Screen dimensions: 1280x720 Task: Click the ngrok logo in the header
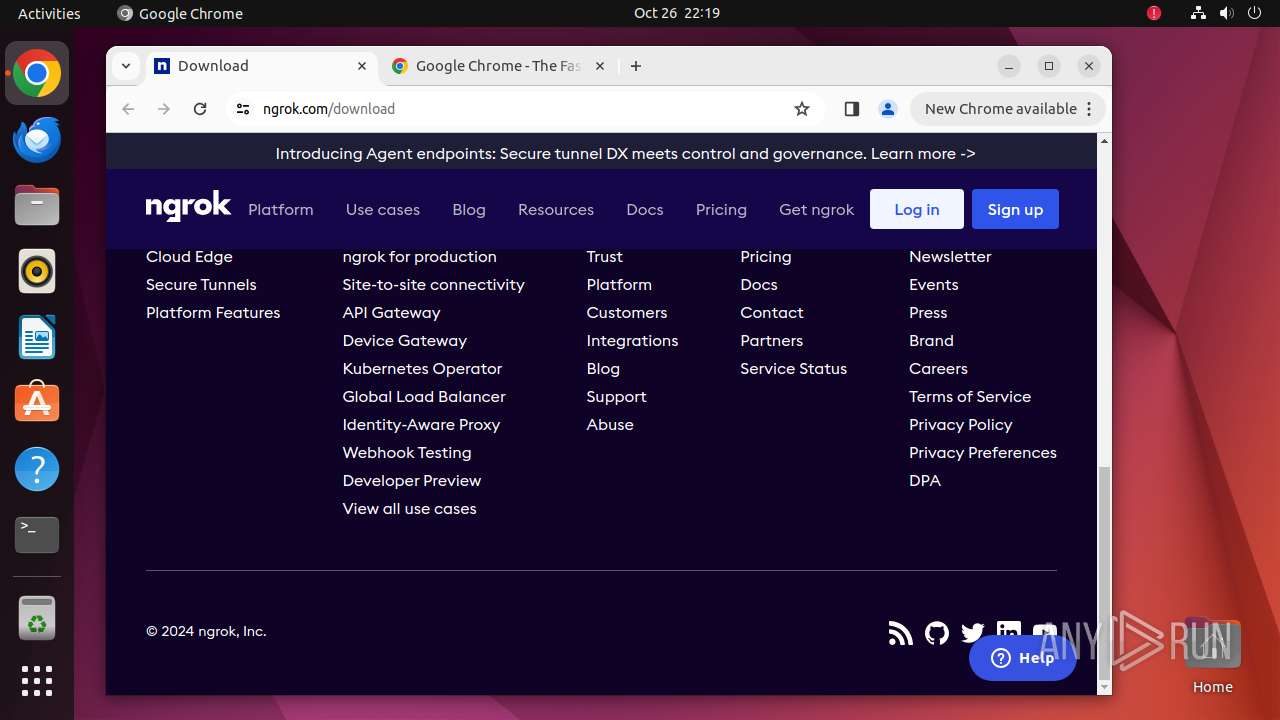pos(188,207)
